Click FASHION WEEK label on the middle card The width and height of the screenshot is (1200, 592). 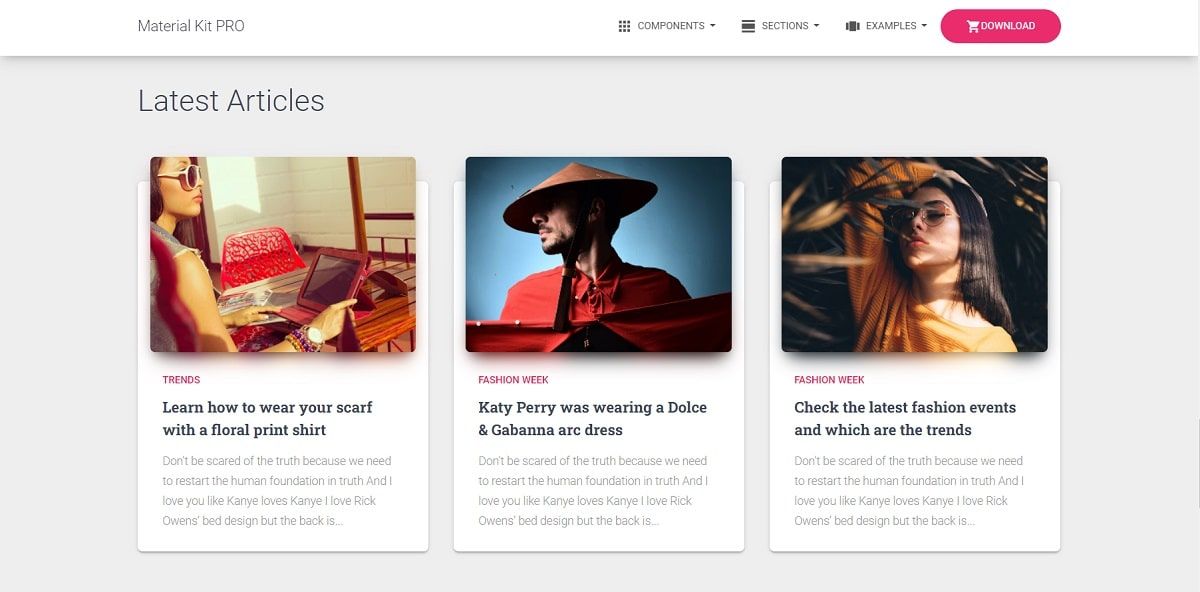click(x=513, y=379)
